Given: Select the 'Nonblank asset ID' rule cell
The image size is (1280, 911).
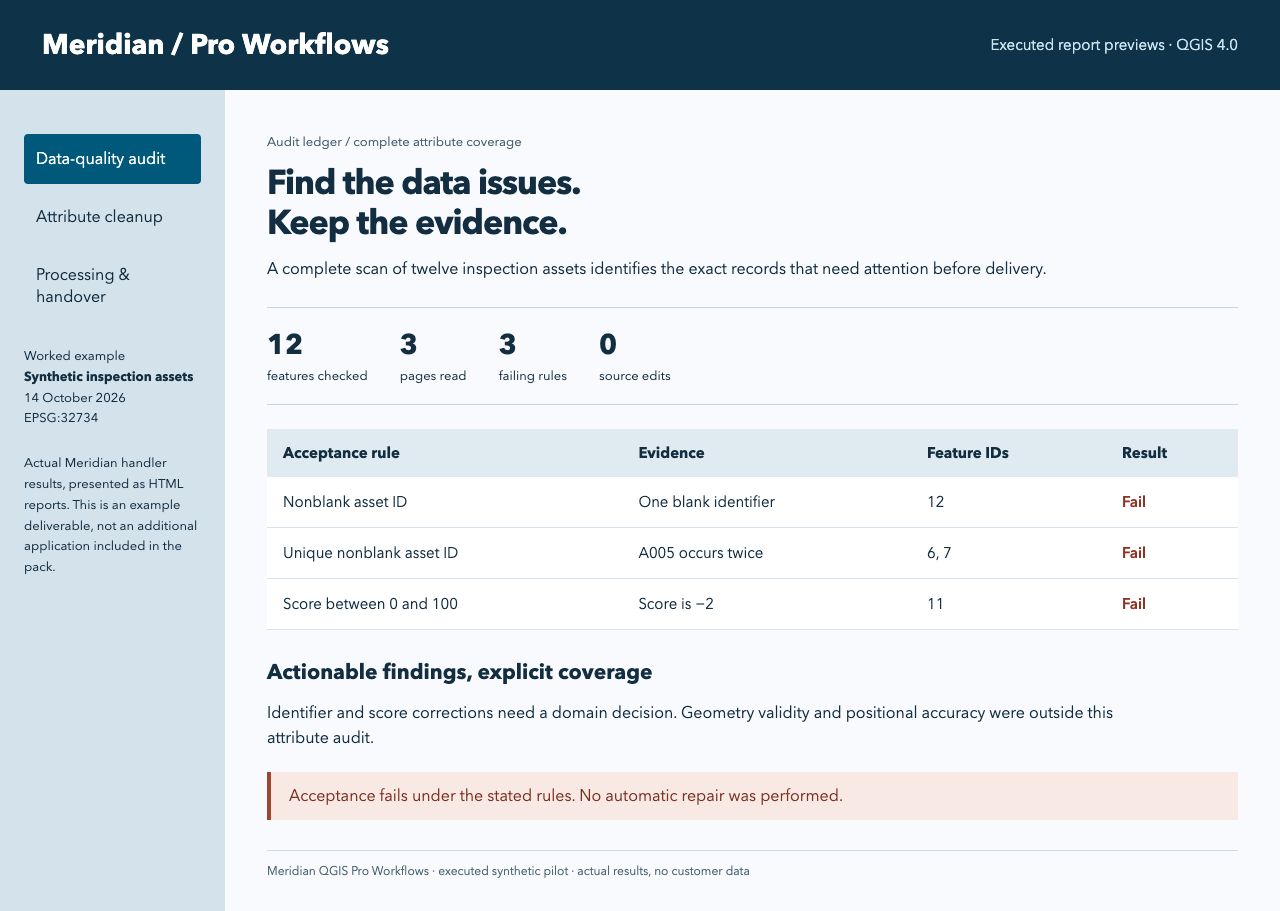Looking at the screenshot, I should pos(345,502).
